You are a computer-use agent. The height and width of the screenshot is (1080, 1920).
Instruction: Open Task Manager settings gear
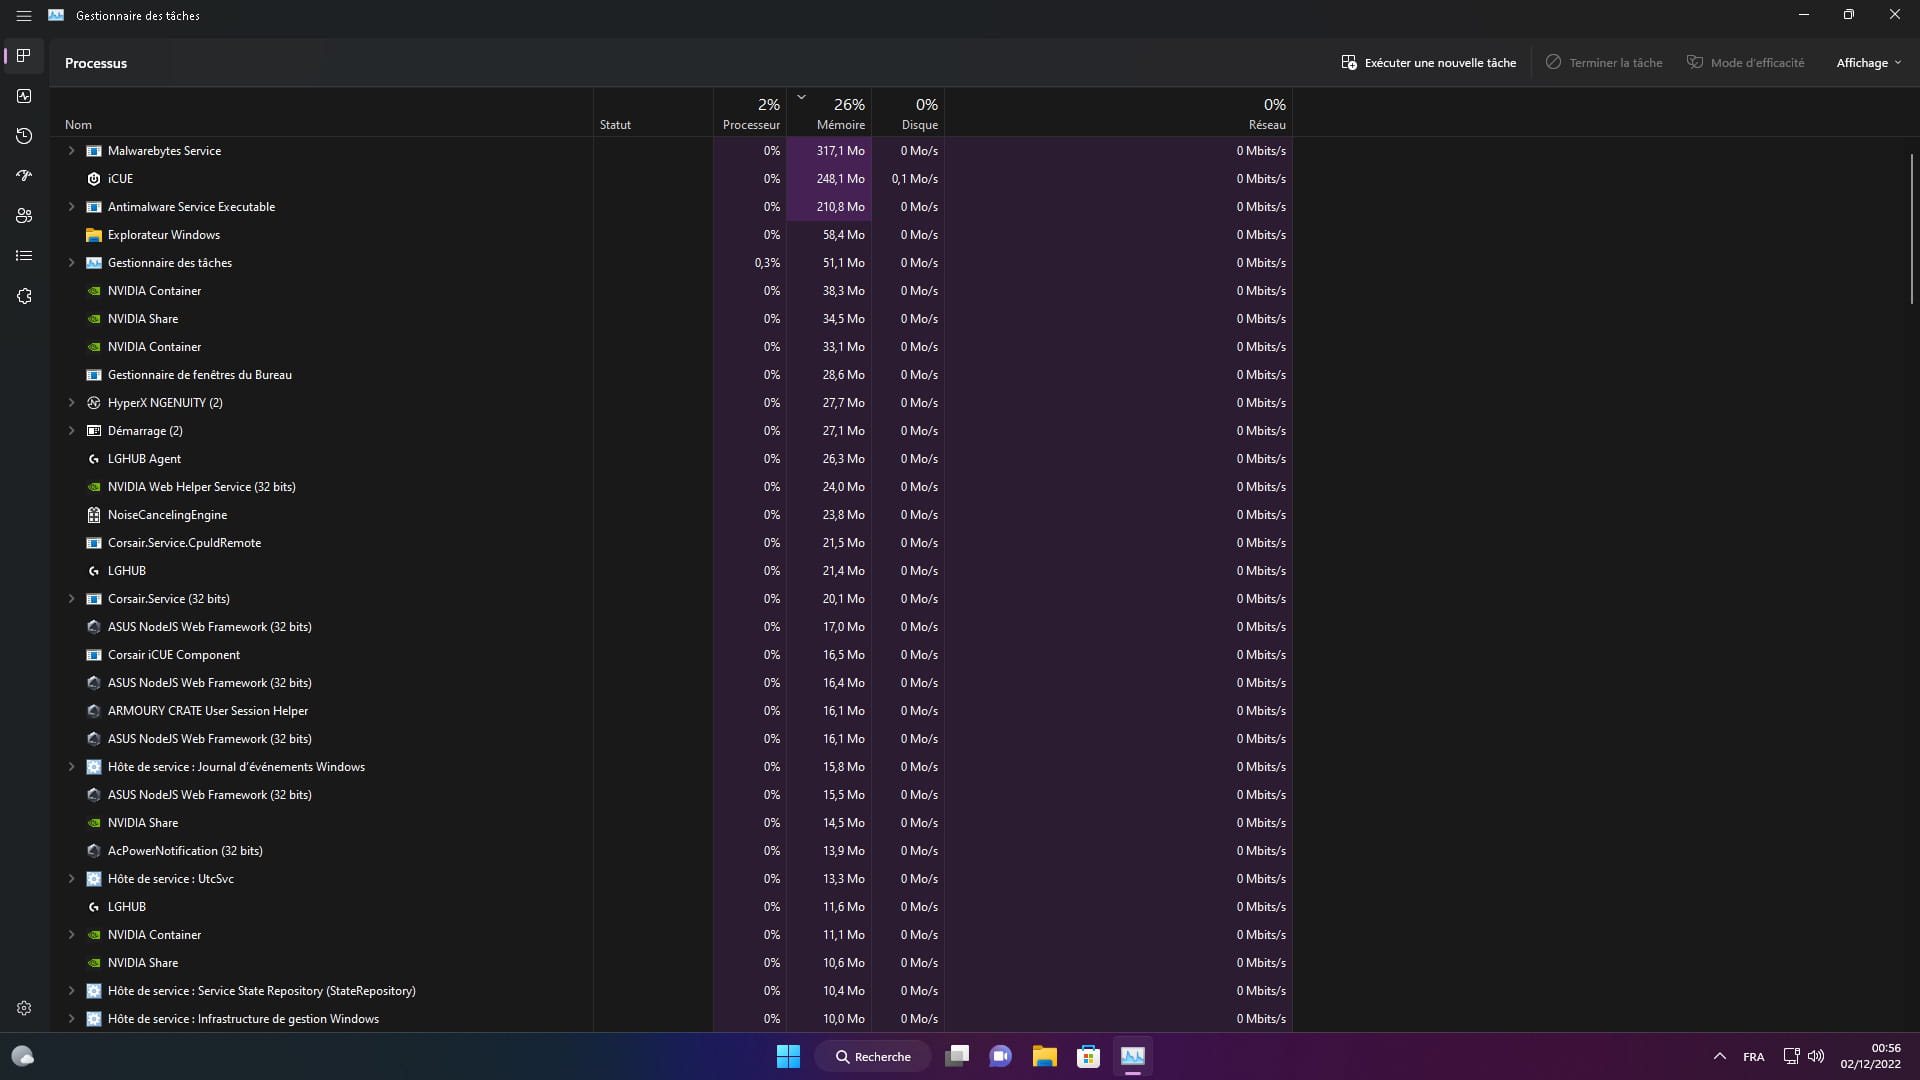pos(24,1008)
